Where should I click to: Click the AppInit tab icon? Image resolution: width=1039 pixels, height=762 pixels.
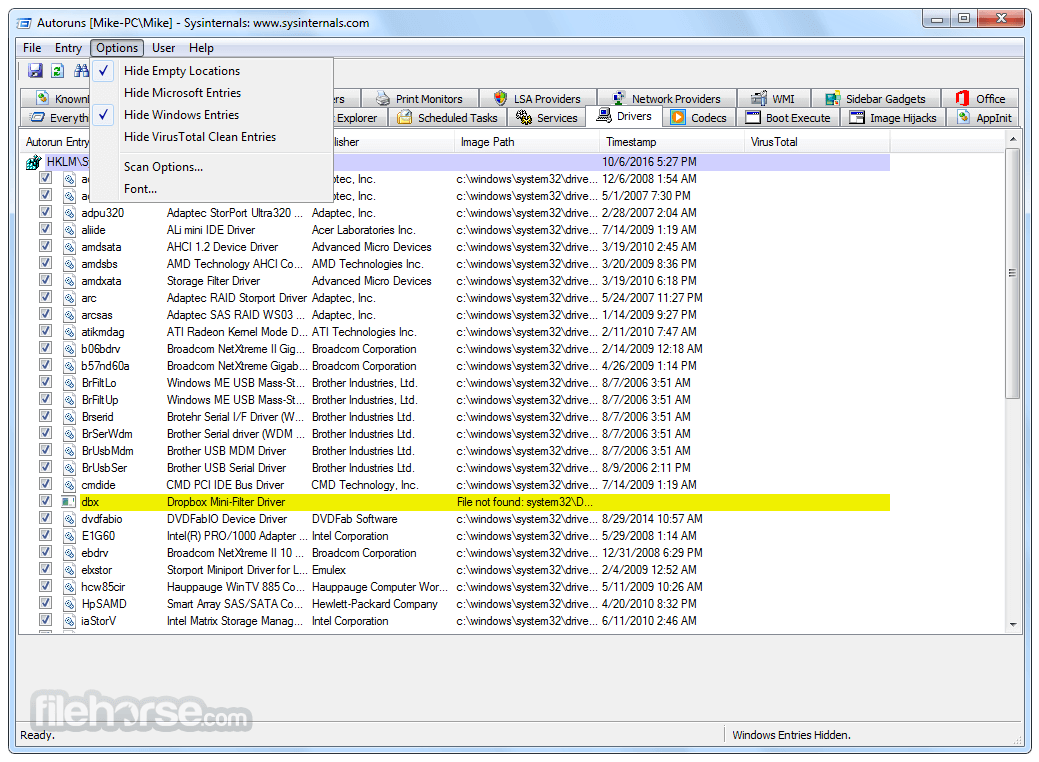(x=963, y=118)
